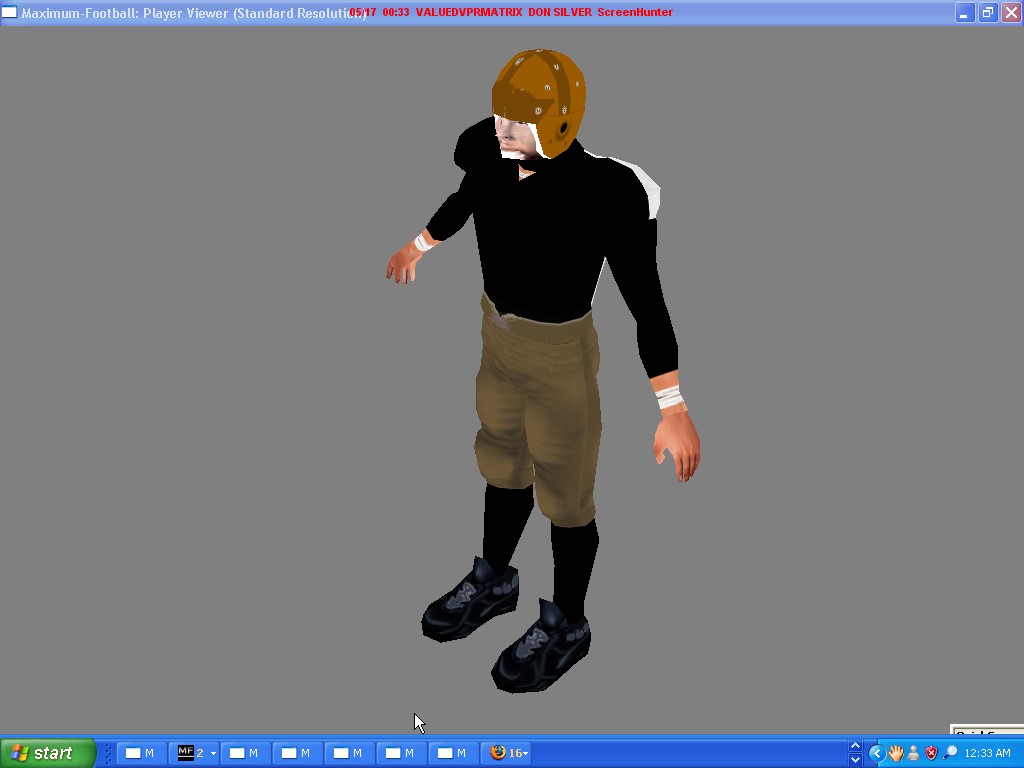This screenshot has width=1024, height=768.
Task: Open the Player Viewer window system-menu icon
Action: coord(9,12)
